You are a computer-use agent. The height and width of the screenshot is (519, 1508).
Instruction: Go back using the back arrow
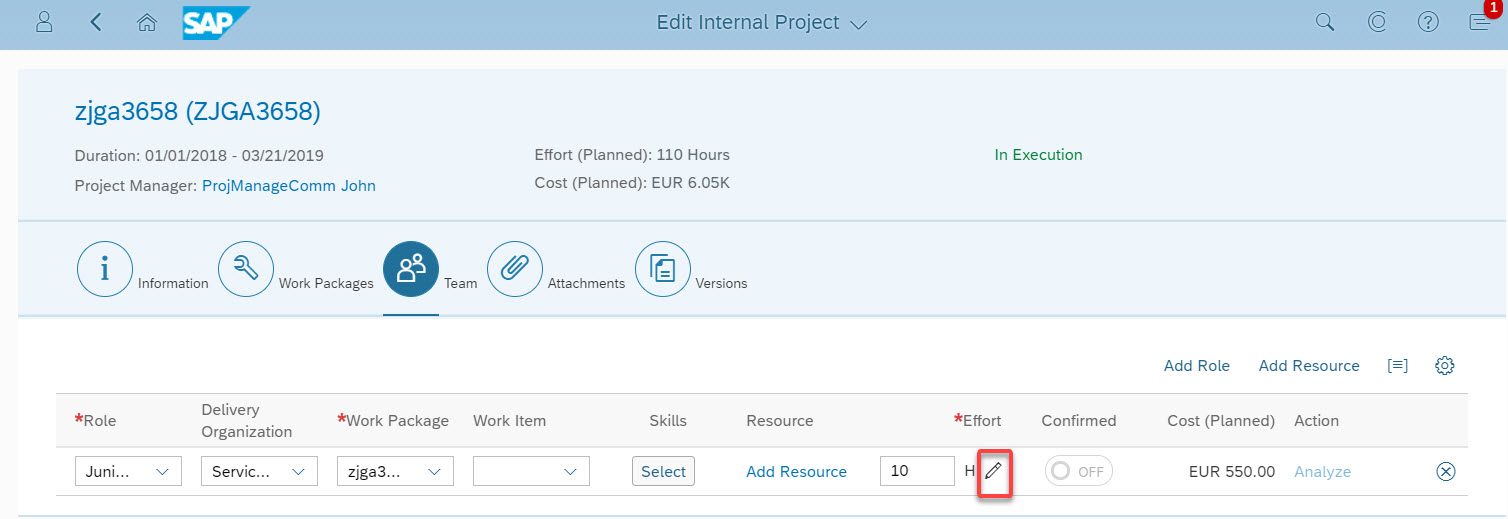point(96,22)
